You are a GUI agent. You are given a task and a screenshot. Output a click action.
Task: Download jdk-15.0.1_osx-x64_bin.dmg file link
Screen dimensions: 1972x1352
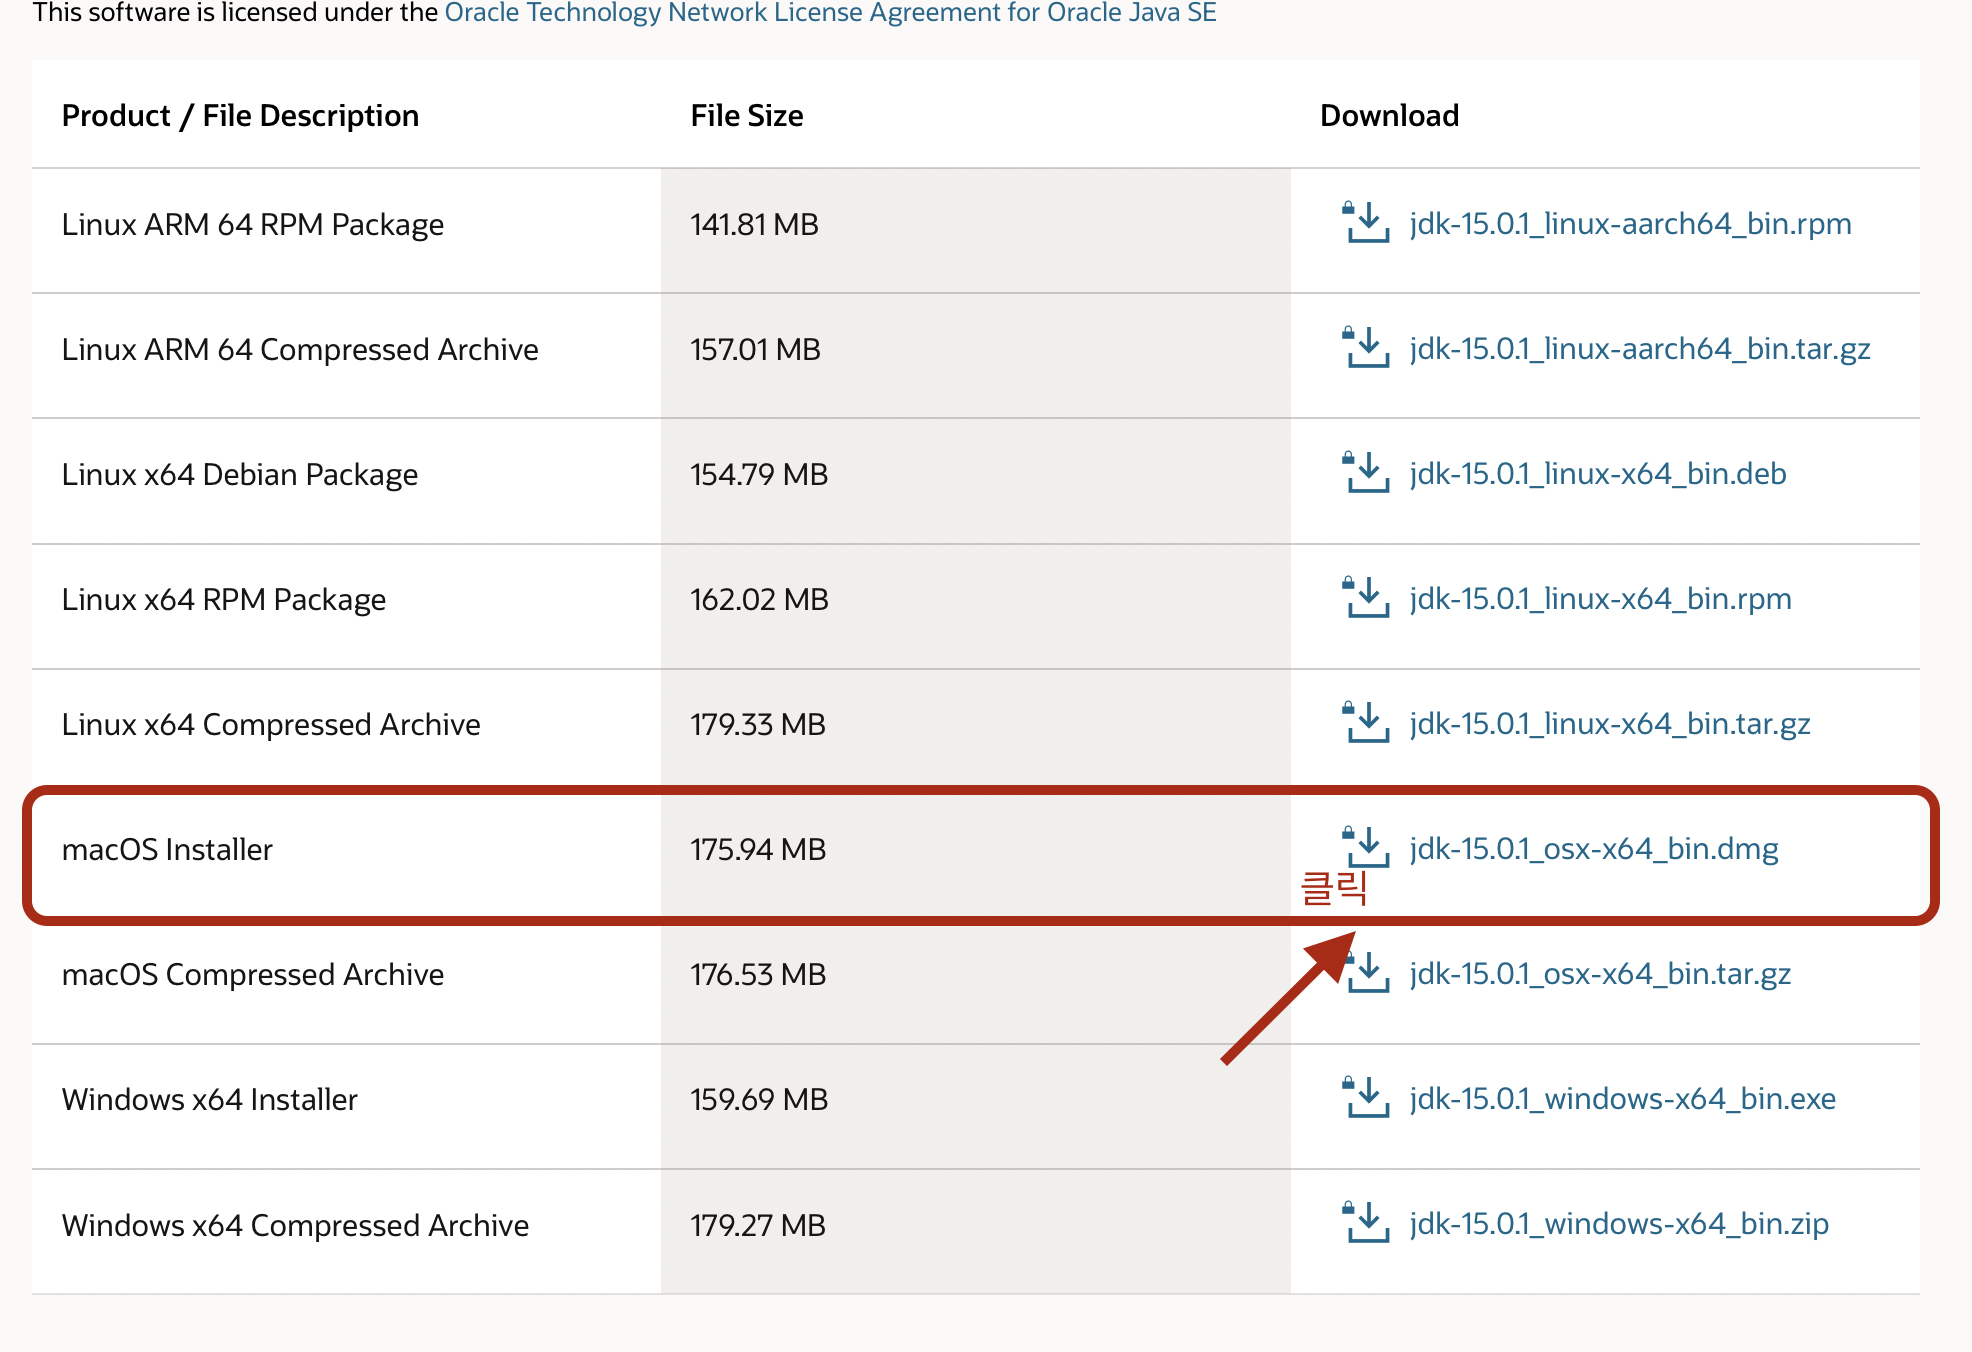1593,849
